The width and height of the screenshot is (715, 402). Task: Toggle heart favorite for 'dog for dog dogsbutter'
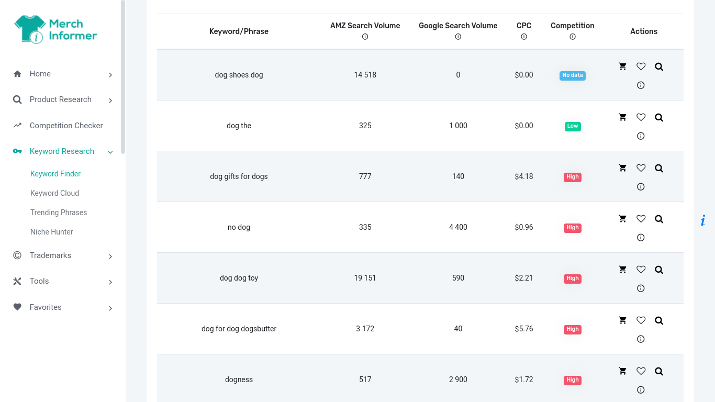pyautogui.click(x=641, y=320)
